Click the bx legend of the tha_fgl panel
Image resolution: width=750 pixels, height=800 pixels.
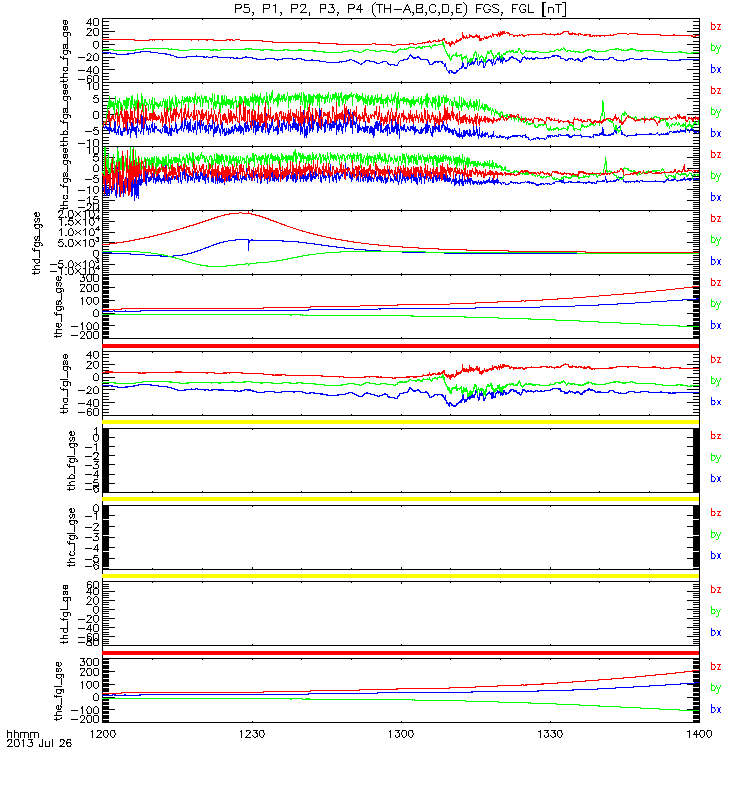[x=716, y=402]
